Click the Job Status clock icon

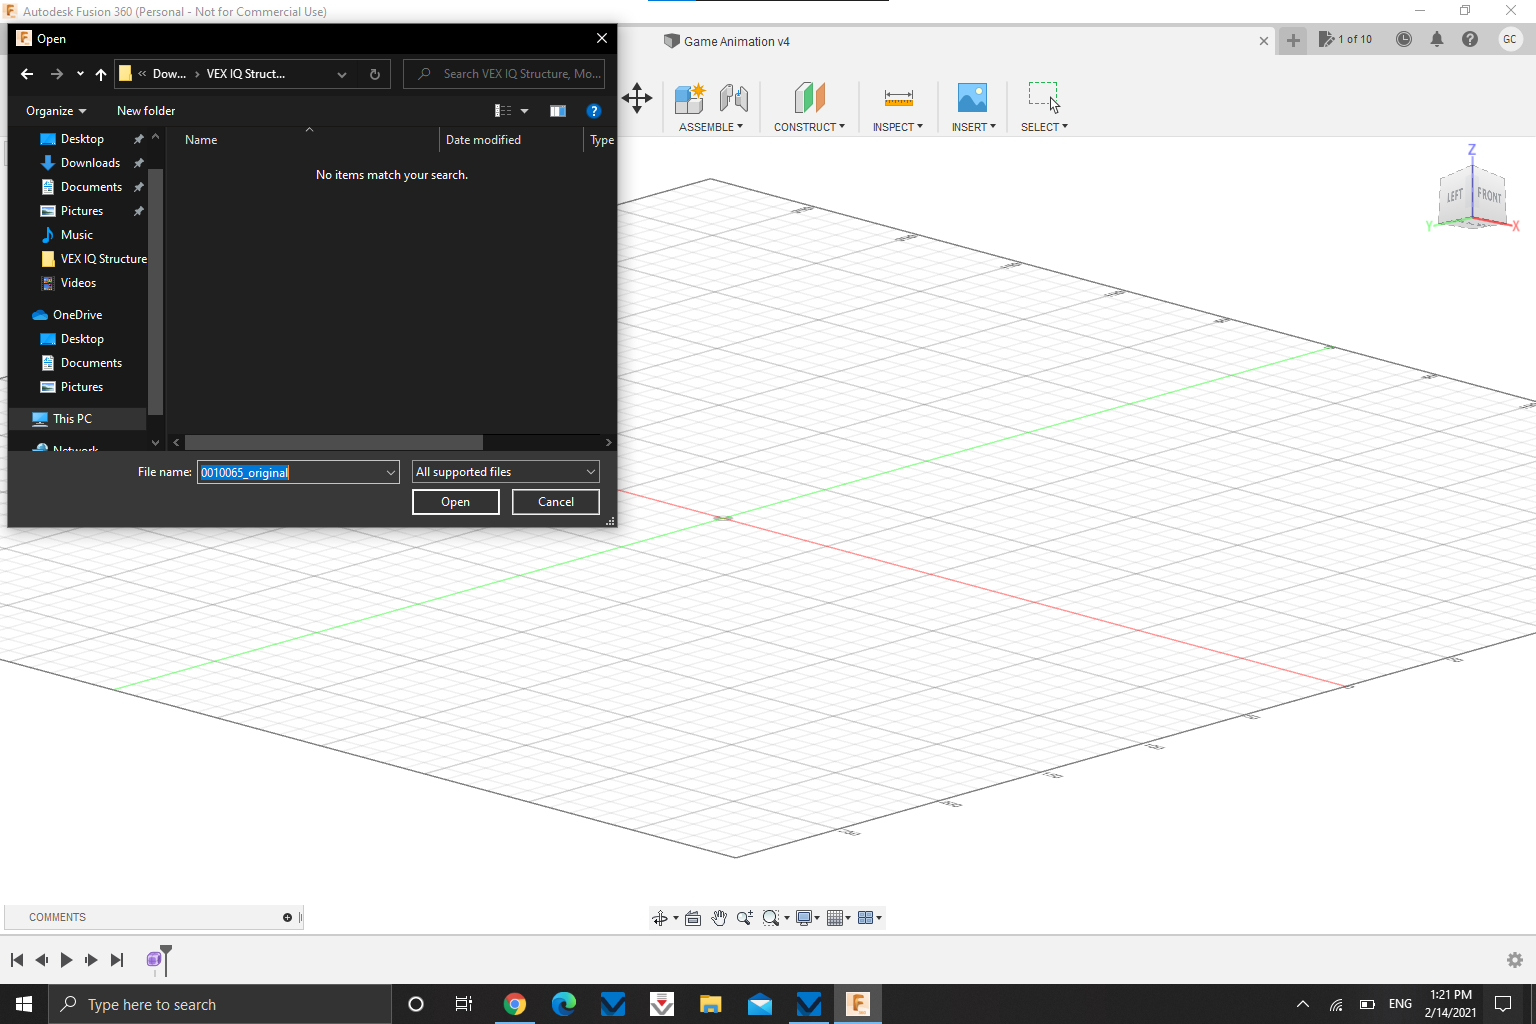[1403, 39]
